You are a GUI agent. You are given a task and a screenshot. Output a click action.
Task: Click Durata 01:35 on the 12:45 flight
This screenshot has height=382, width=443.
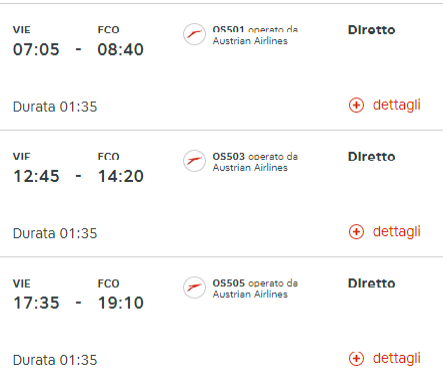click(55, 233)
